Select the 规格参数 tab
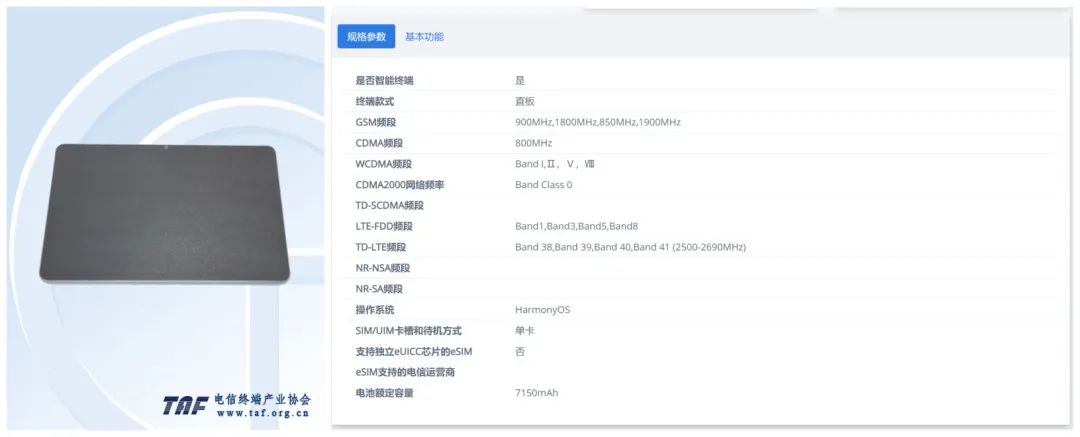 366,37
